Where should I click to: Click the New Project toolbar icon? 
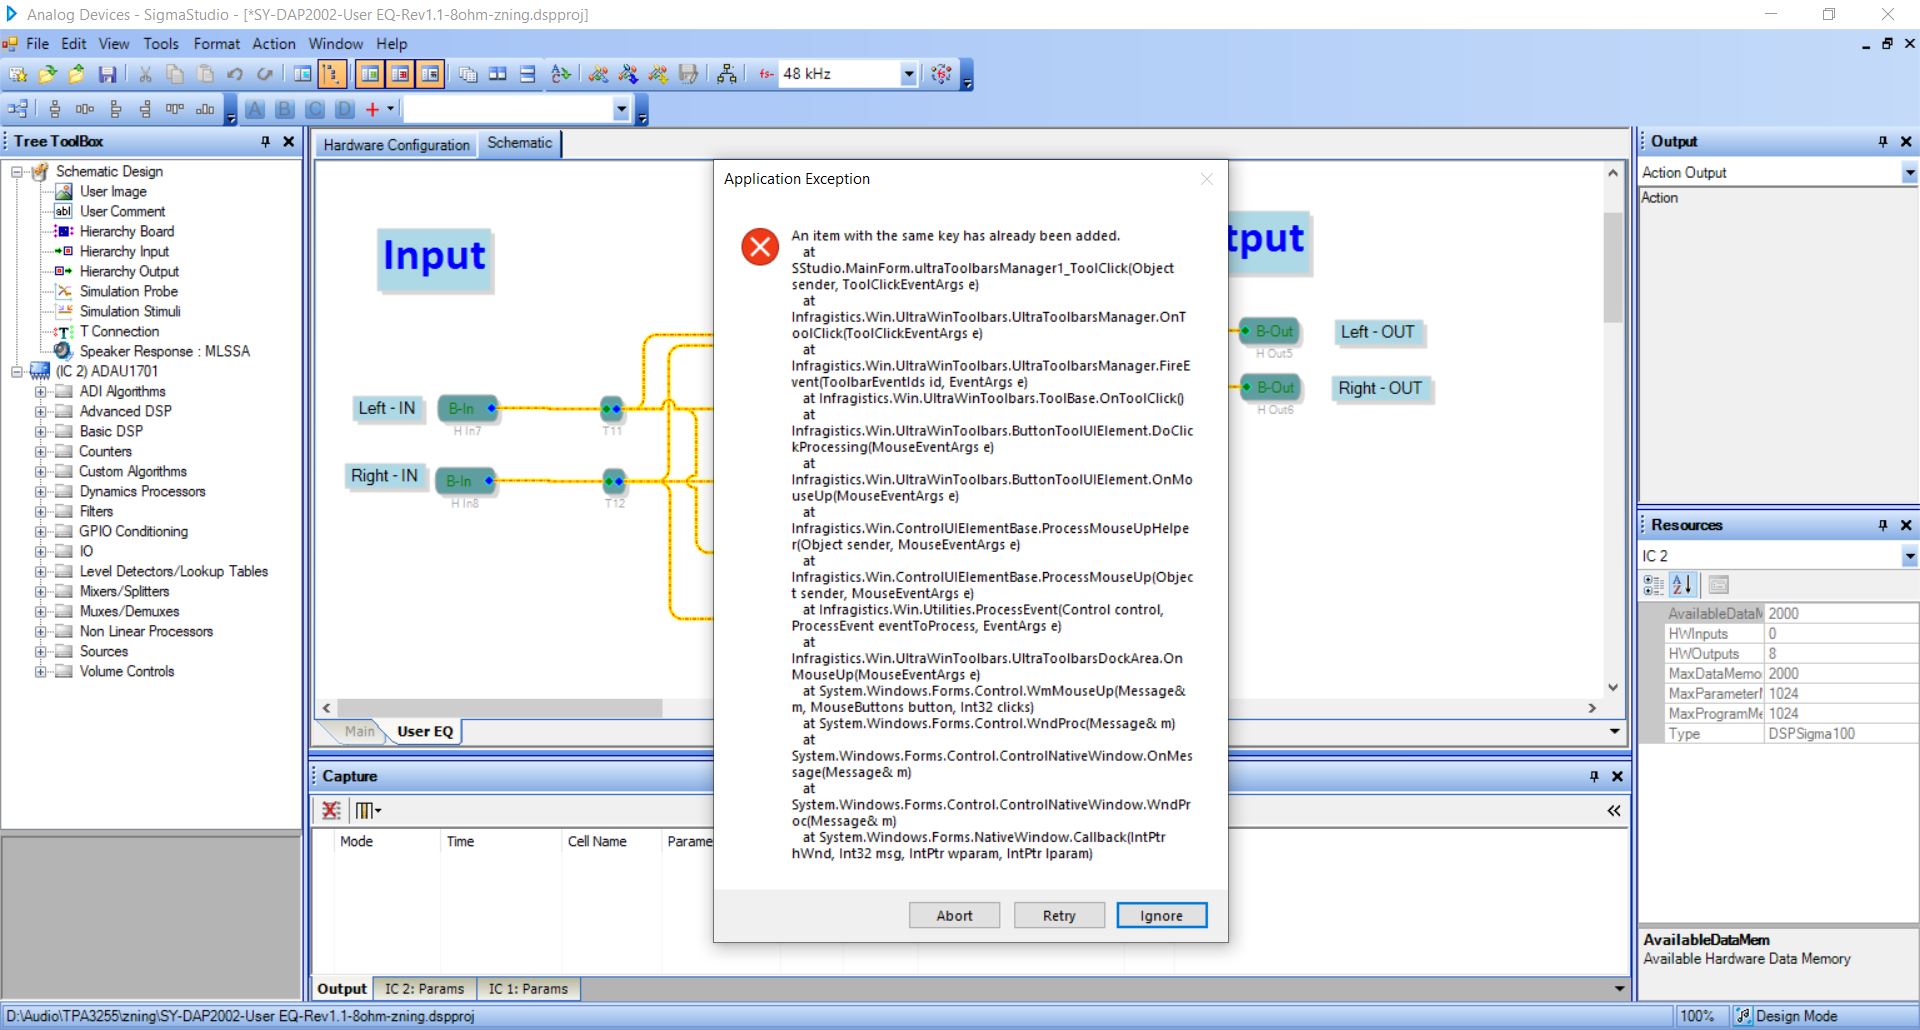point(18,74)
